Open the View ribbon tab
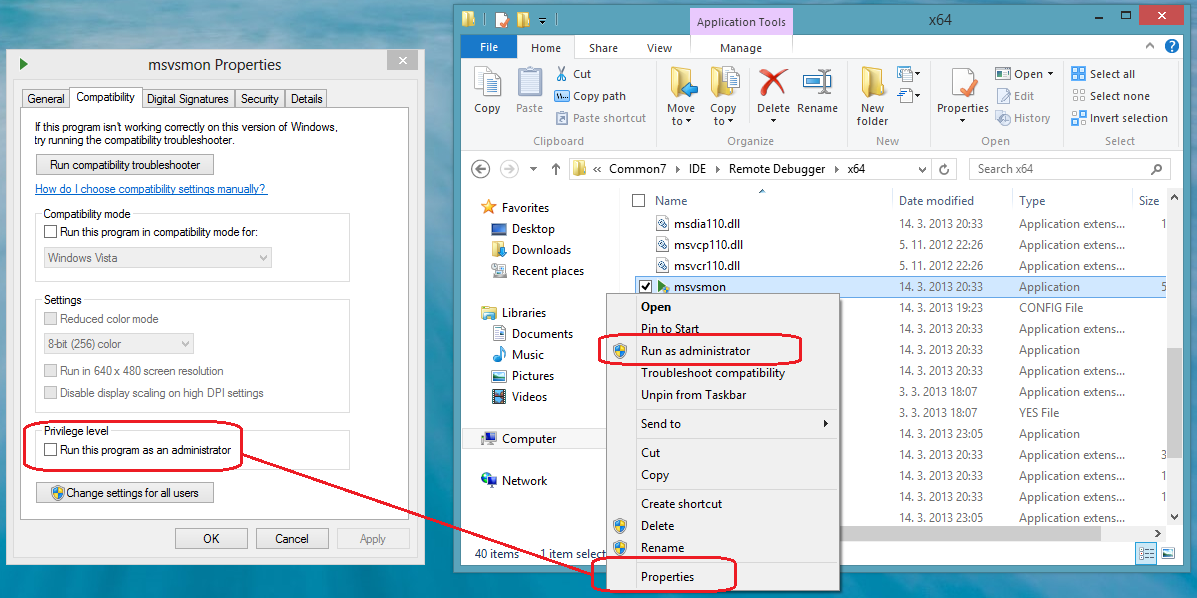Viewport: 1197px width, 598px height. pos(660,47)
